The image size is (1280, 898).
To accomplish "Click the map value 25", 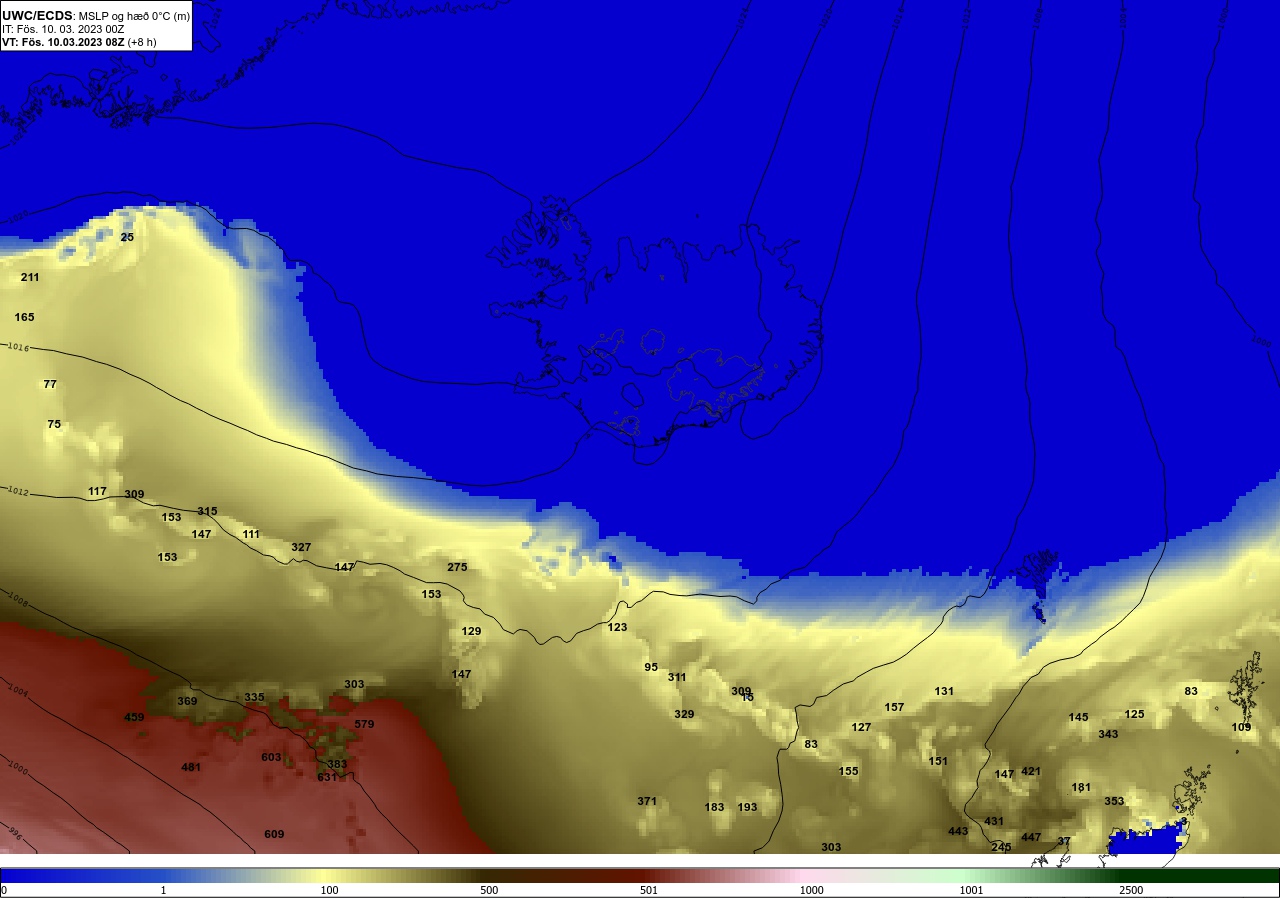I will pyautogui.click(x=127, y=237).
